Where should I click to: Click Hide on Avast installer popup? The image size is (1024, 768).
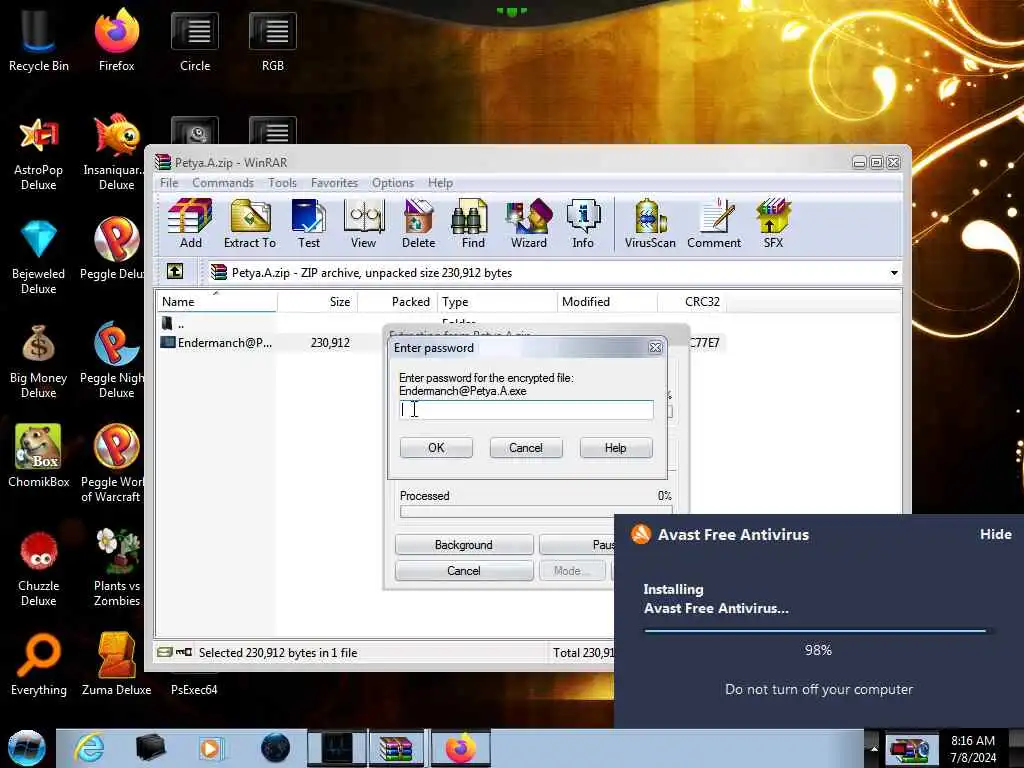(x=995, y=534)
